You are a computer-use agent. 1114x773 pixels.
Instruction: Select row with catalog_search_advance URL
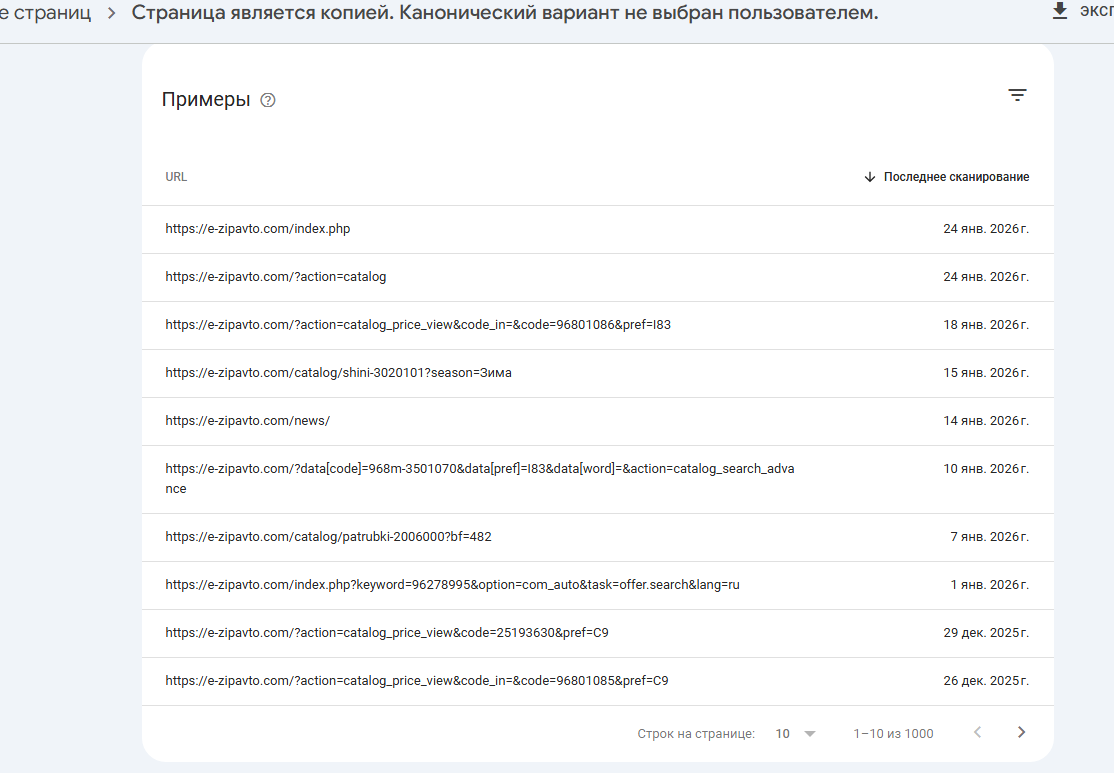(597, 480)
